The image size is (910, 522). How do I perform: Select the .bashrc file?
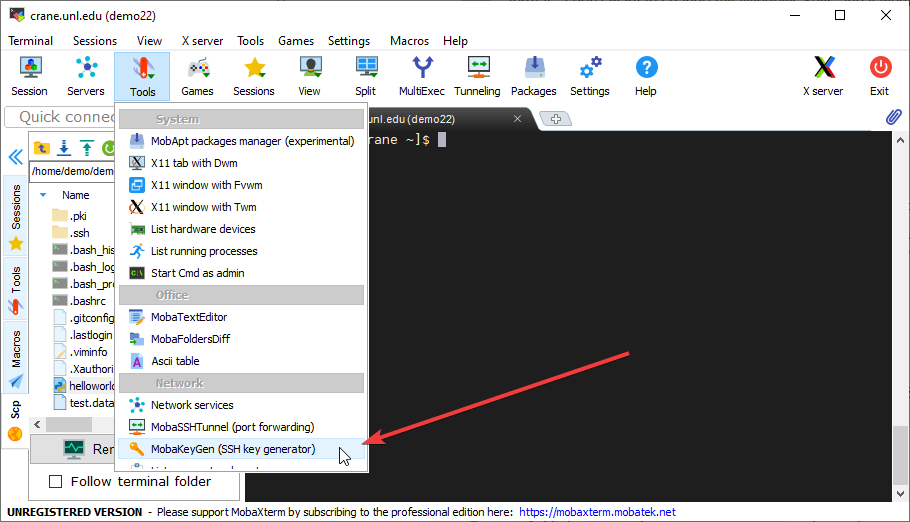(x=80, y=301)
